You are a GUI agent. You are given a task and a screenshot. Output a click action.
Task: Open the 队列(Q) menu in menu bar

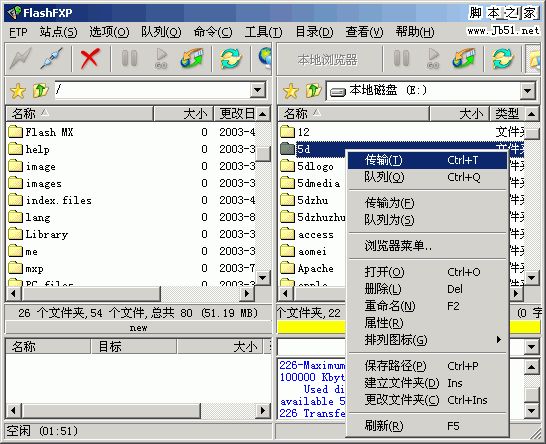[x=161, y=32]
